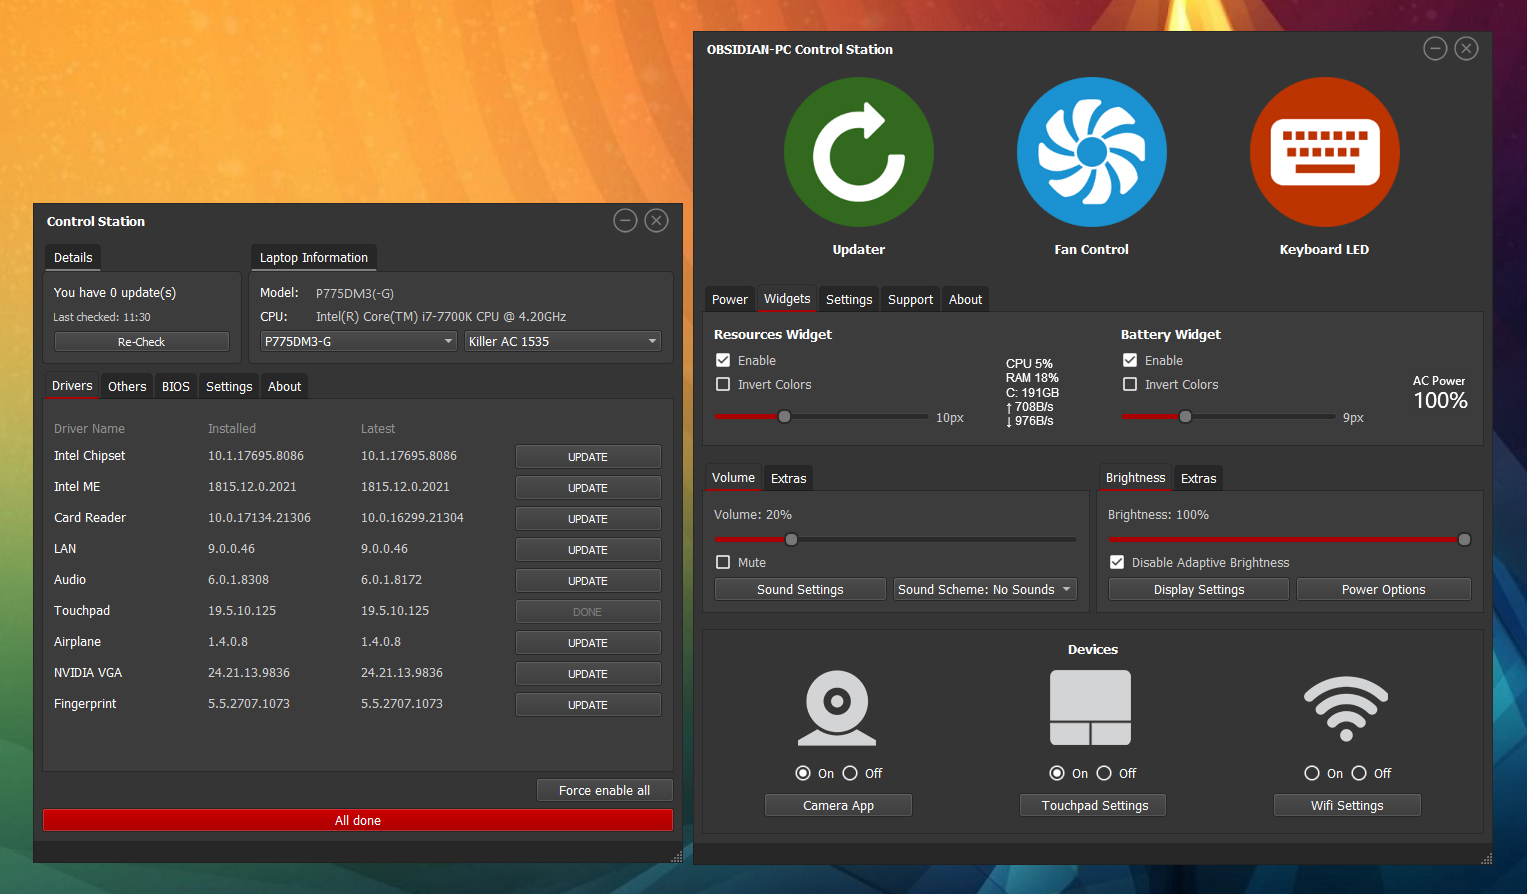Screen dimensions: 1527x894
Task: Launch the blue Fan Control icon
Action: [x=1092, y=152]
